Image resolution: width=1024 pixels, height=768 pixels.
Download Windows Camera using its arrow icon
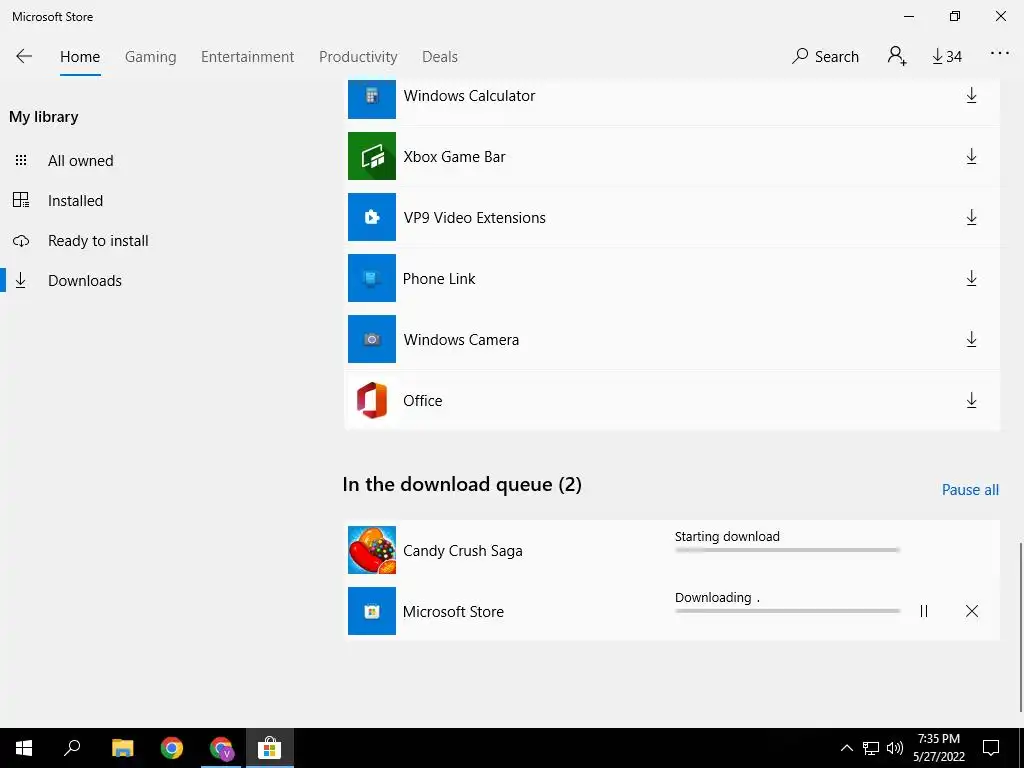[971, 340]
